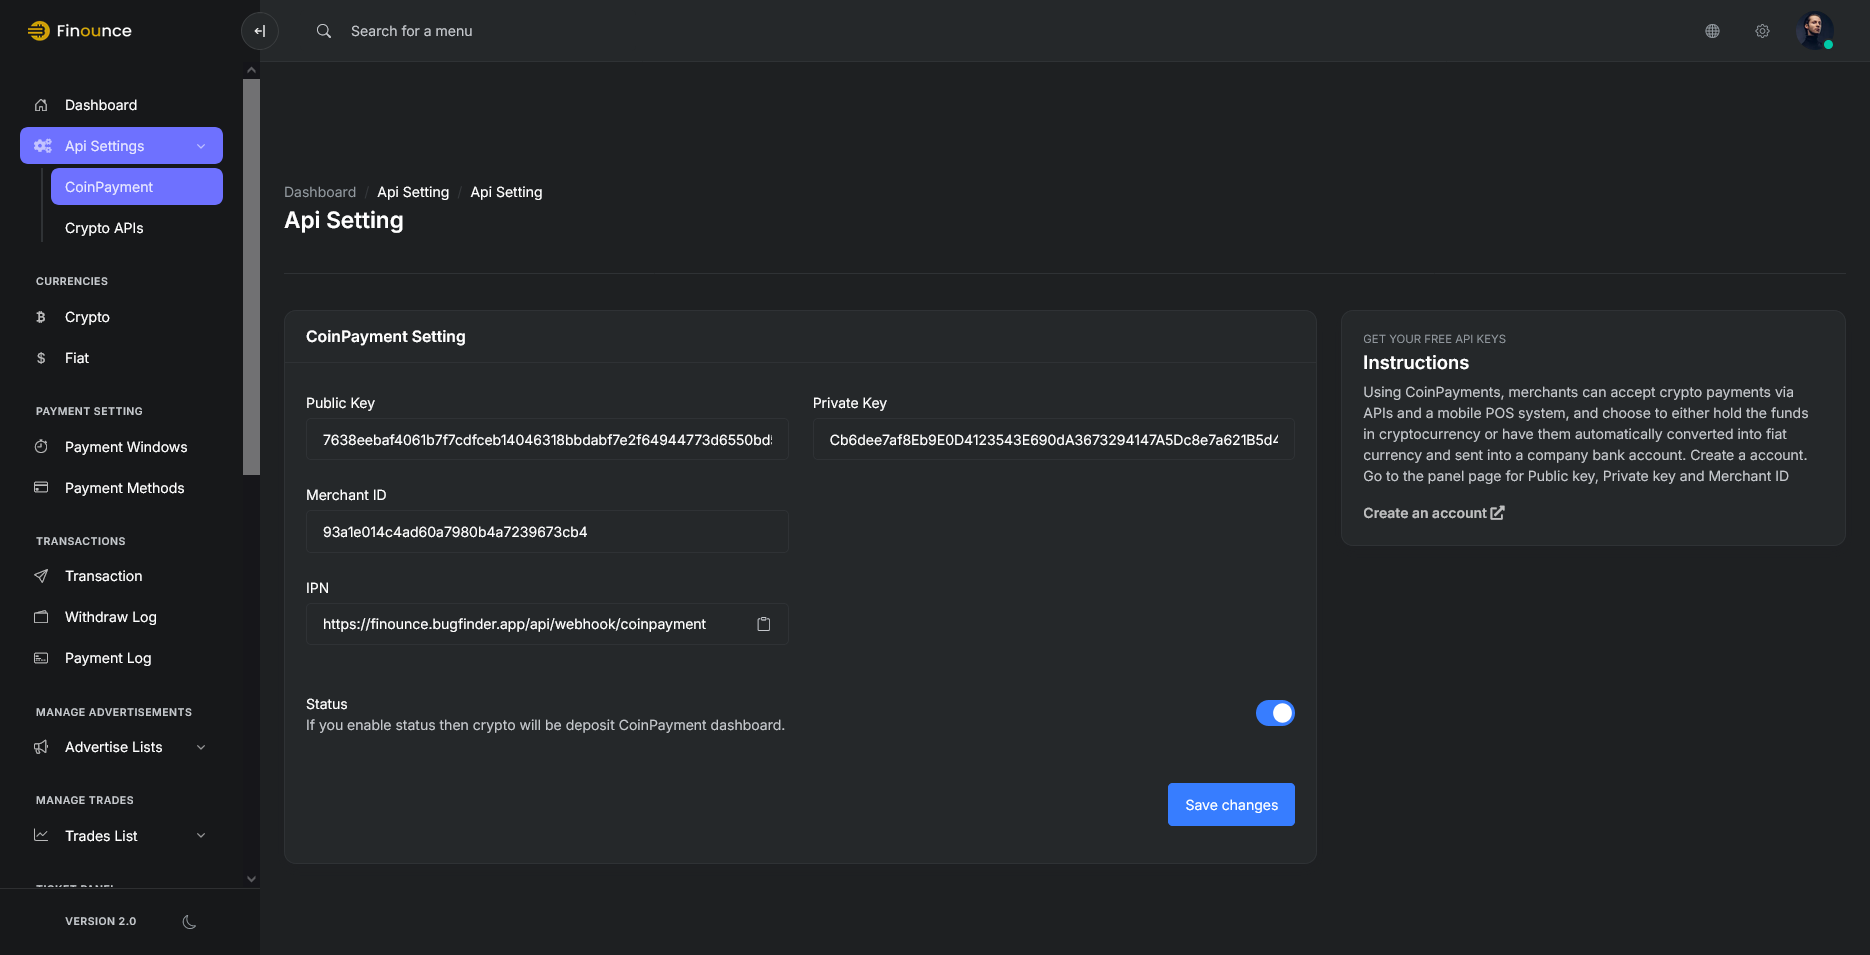Open the Dashboard menu item
This screenshot has width=1870, height=955.
tap(121, 105)
